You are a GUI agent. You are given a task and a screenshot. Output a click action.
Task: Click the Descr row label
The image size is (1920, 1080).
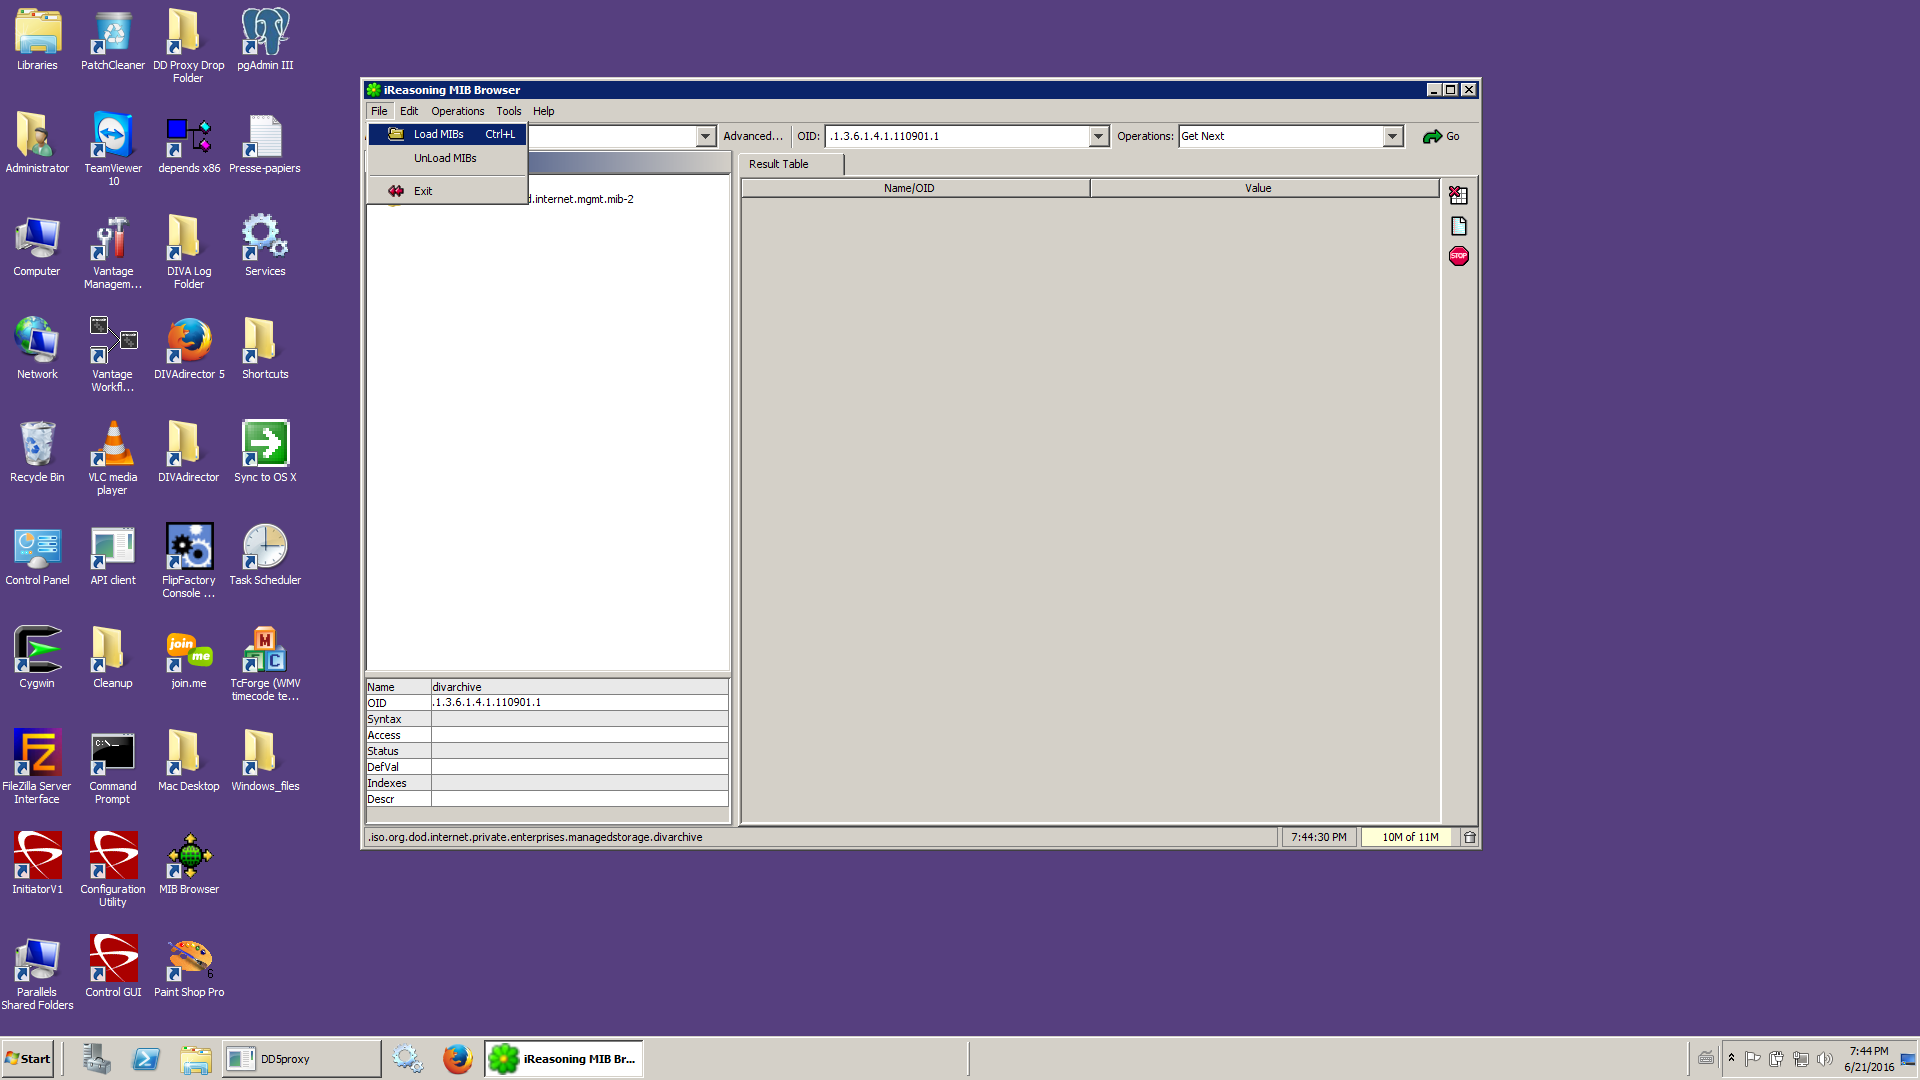(x=398, y=799)
